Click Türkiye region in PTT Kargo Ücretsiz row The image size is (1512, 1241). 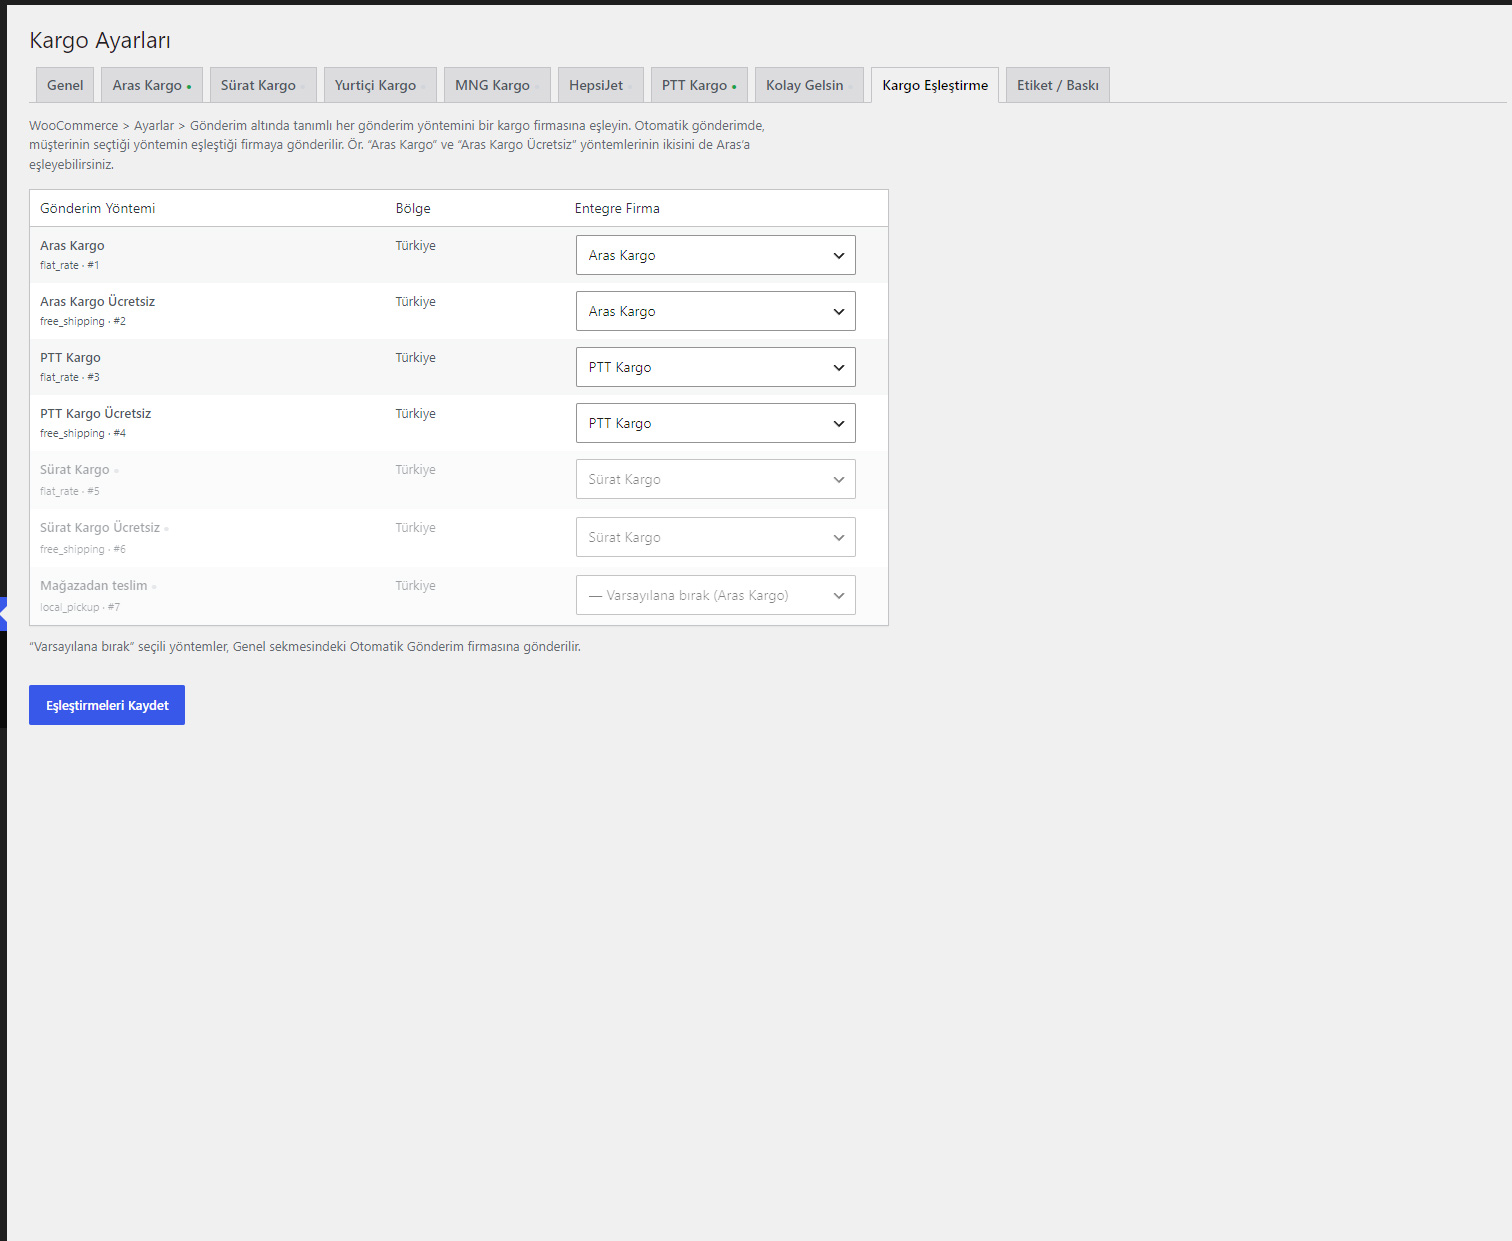click(416, 413)
